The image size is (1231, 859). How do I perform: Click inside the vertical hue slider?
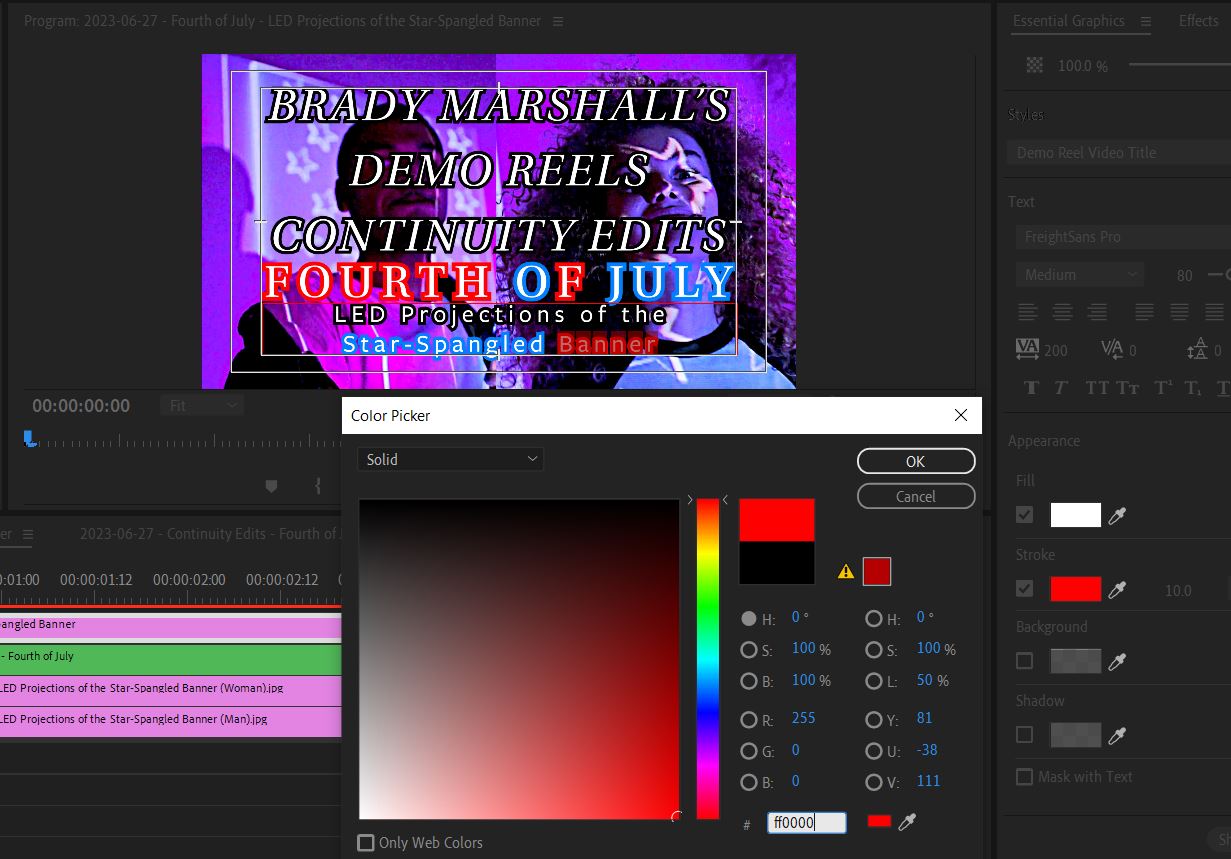[708, 658]
